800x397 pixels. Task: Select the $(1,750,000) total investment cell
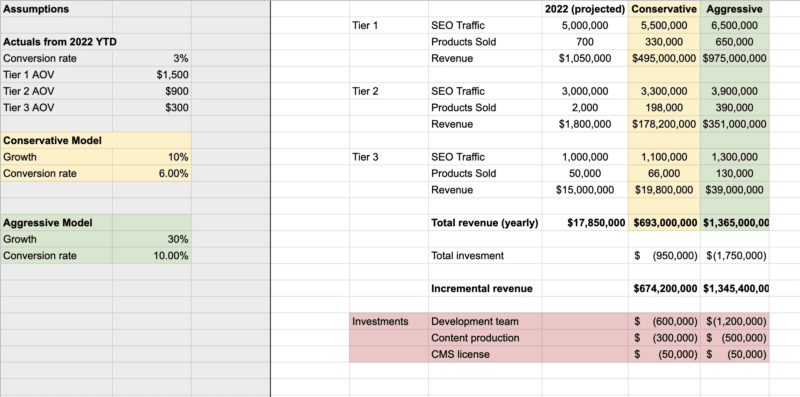click(734, 255)
